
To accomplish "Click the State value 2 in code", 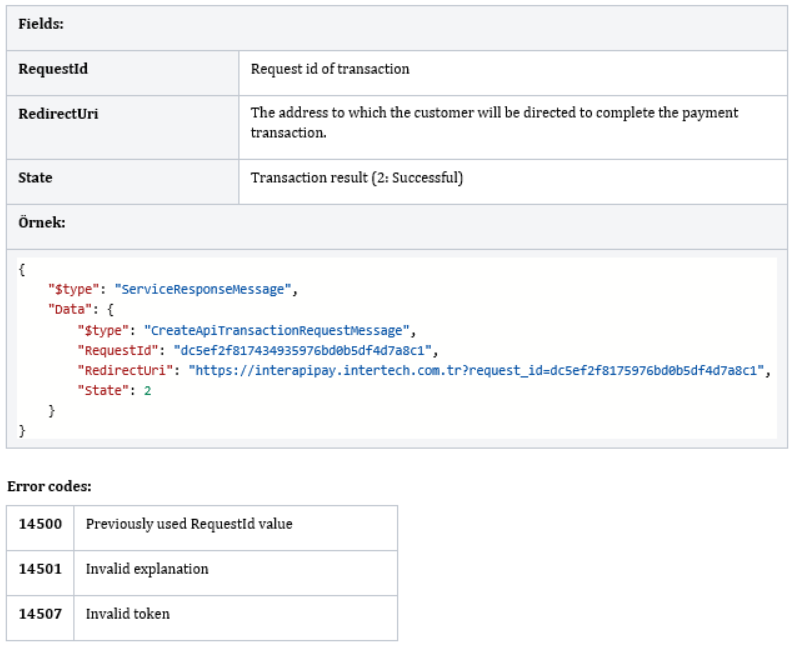I will pyautogui.click(x=147, y=390).
